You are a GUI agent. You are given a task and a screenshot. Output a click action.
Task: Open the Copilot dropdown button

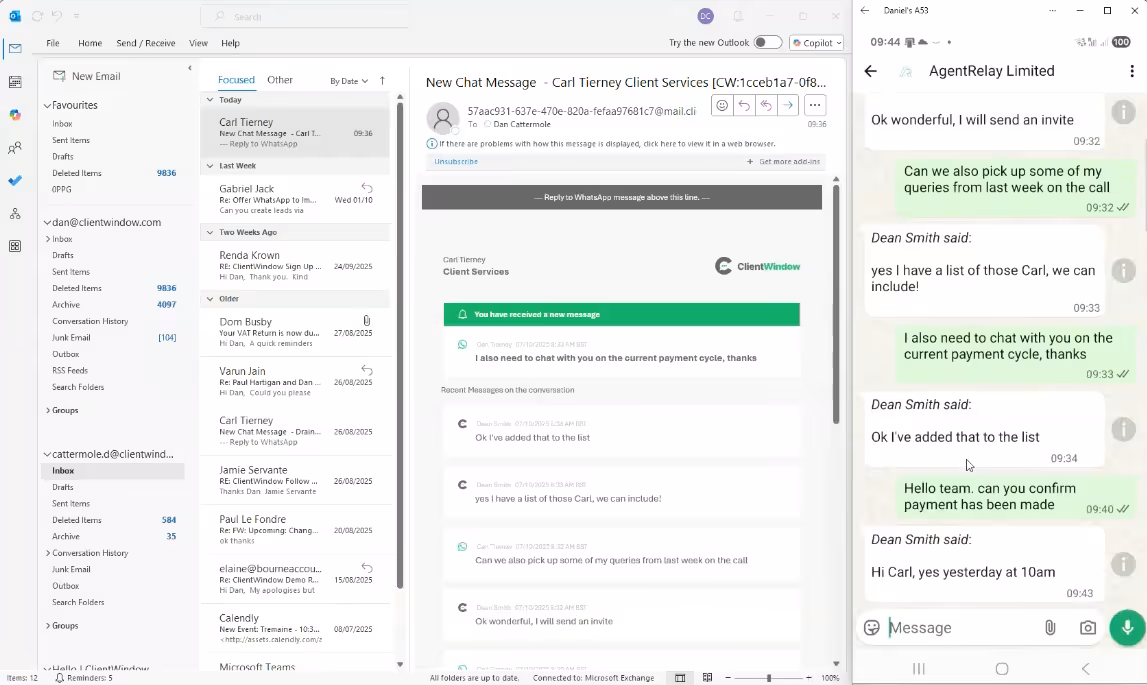point(816,43)
